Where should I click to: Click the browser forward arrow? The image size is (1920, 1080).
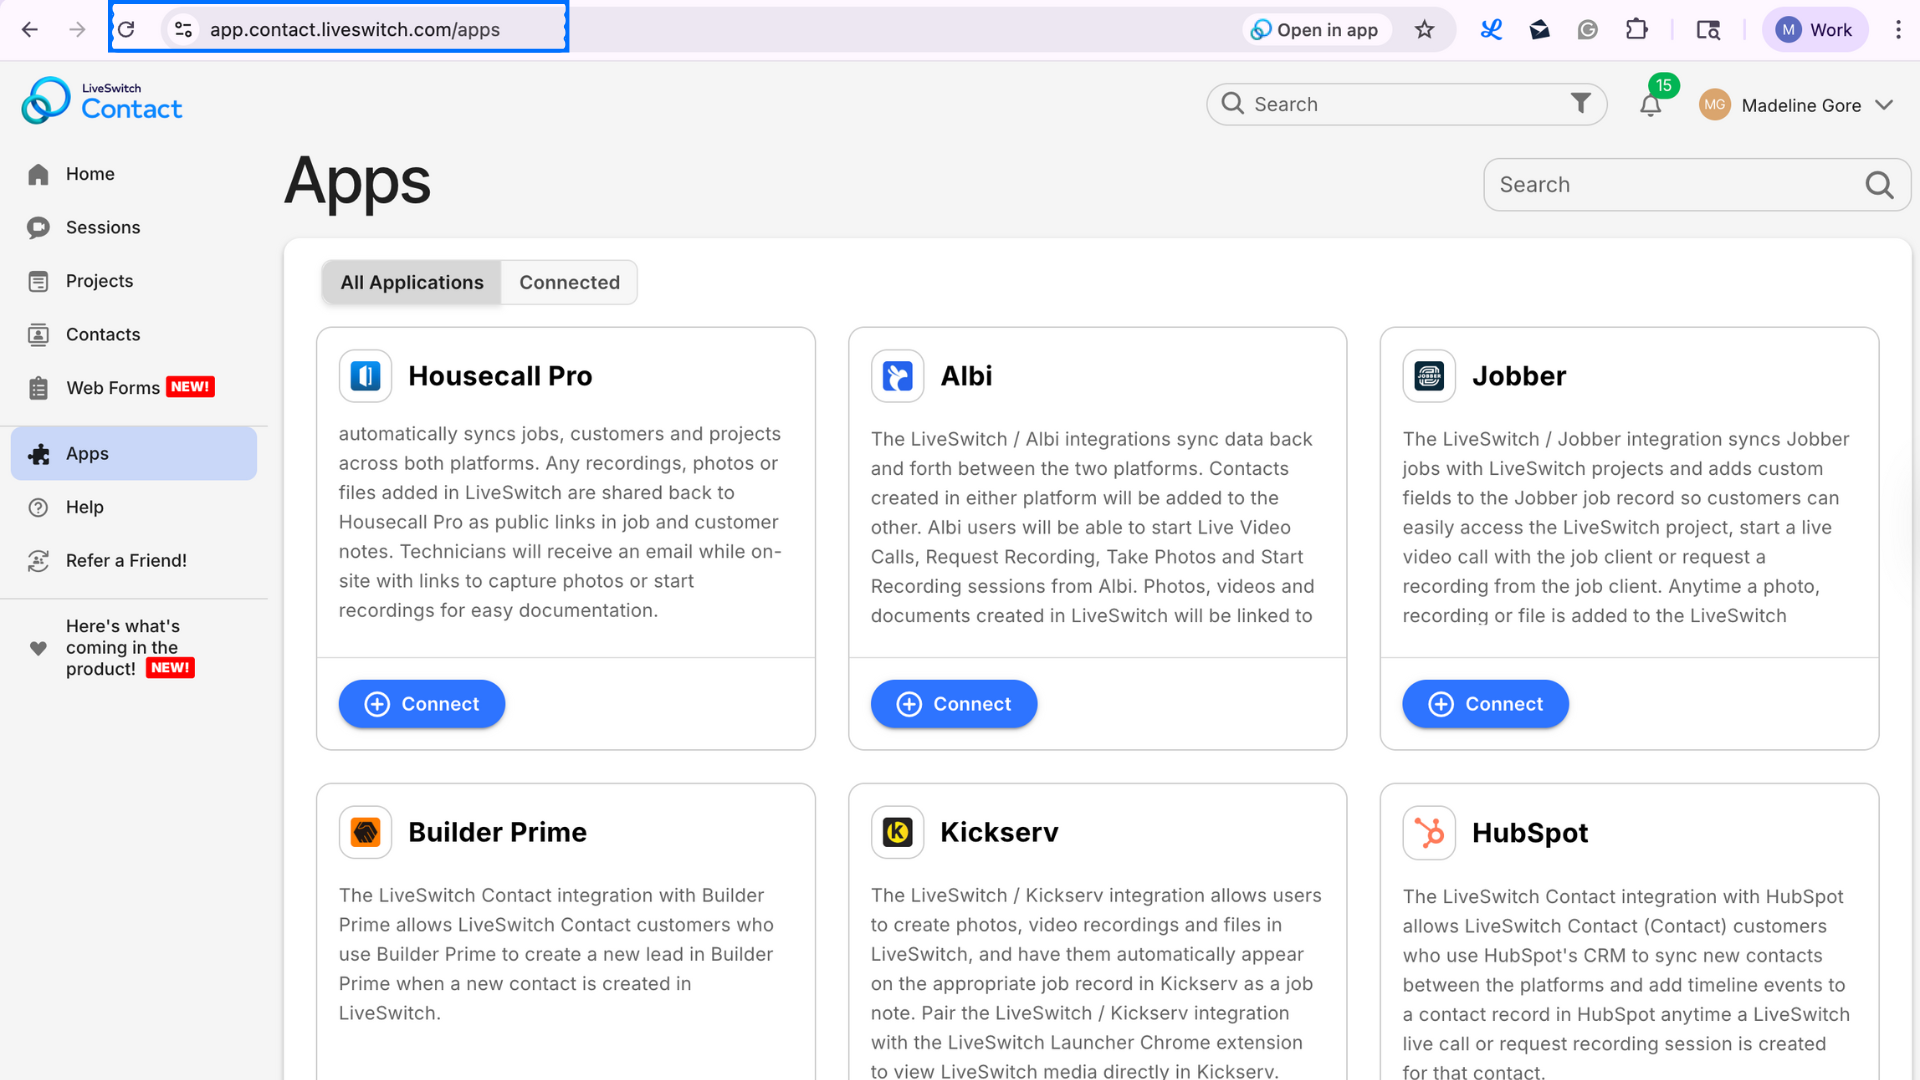point(77,30)
